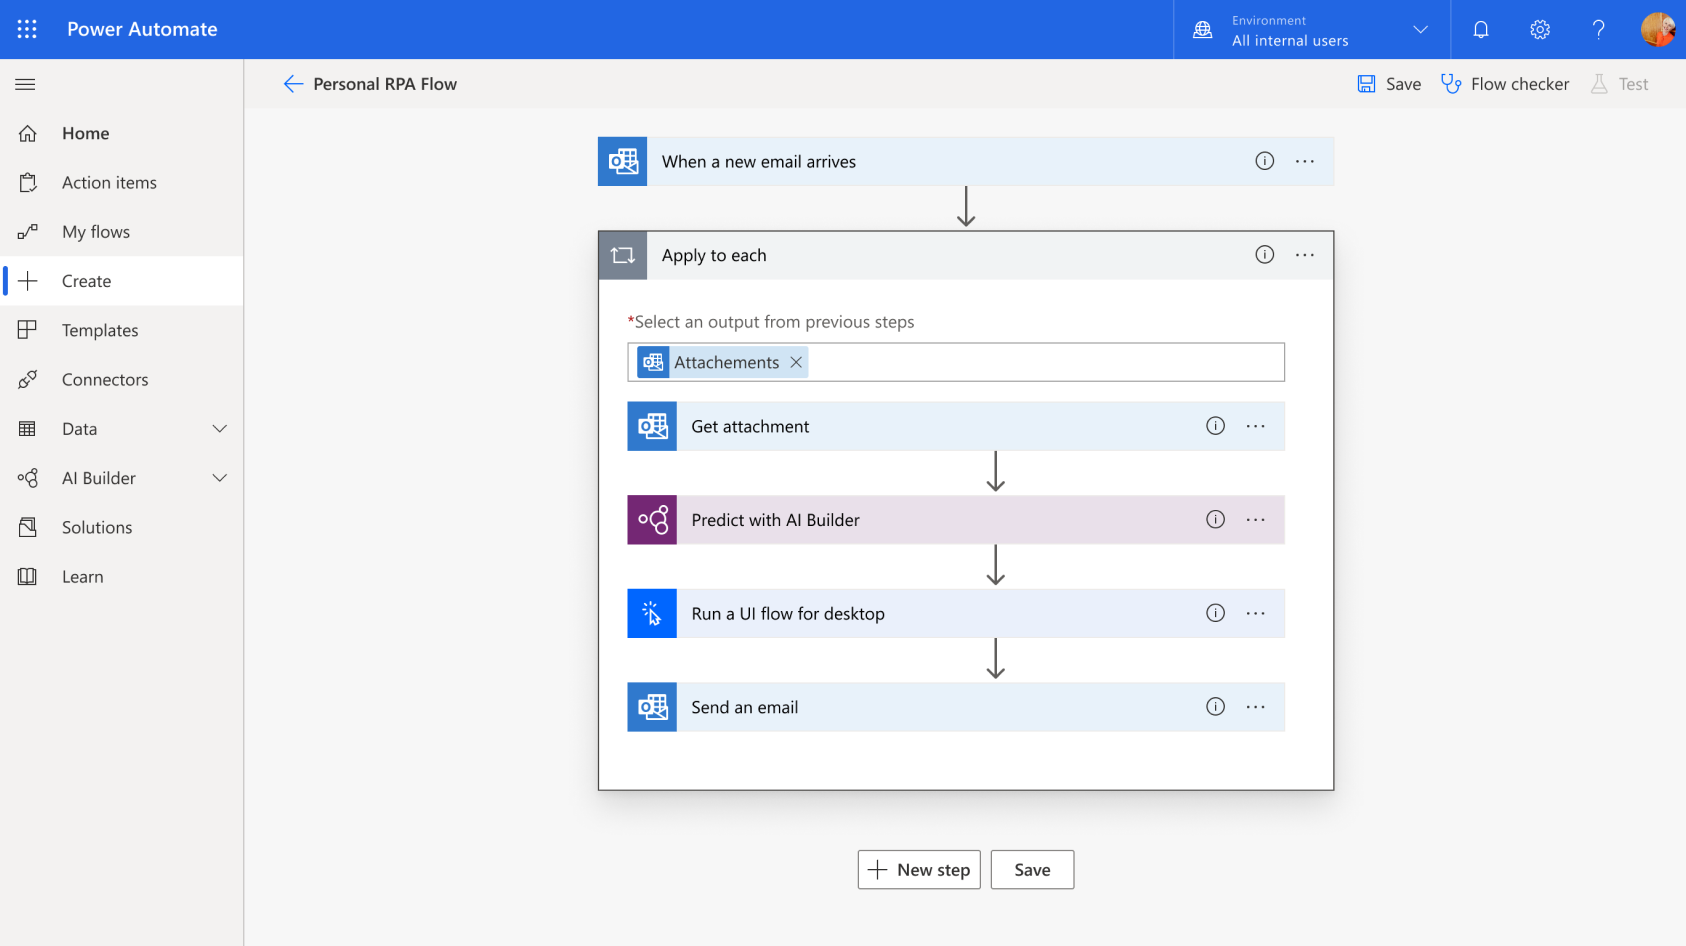Click the help question mark icon

[x=1598, y=29]
